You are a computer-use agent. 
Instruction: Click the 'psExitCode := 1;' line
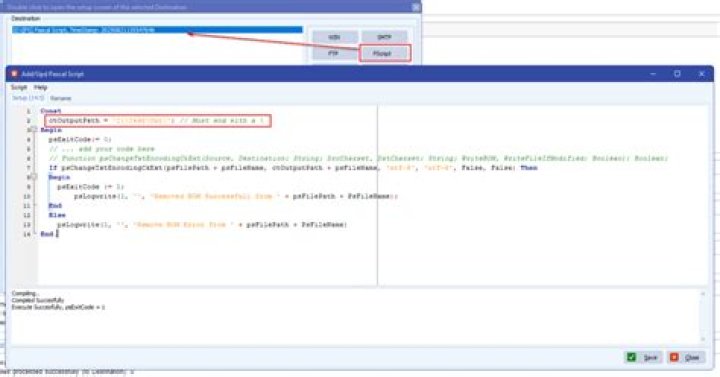90,187
